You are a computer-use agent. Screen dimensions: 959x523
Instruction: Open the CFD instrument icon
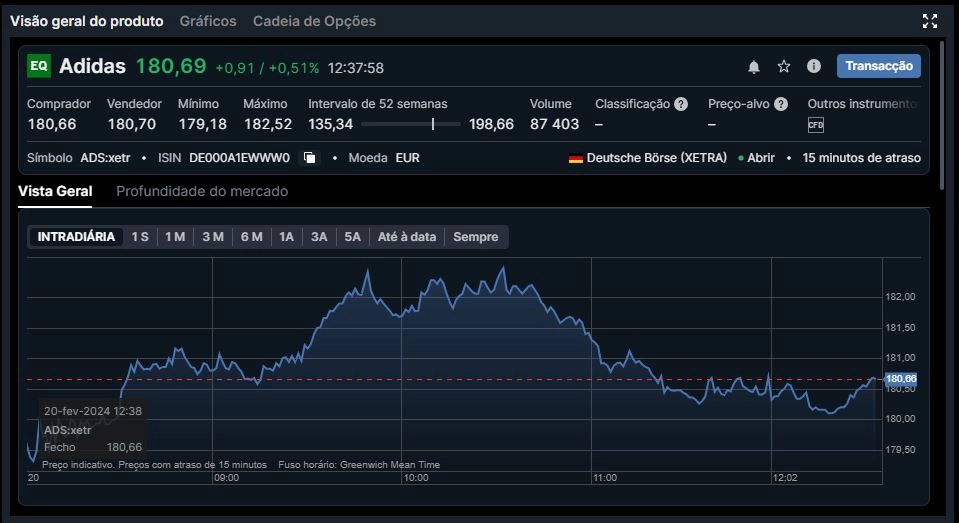tap(816, 125)
